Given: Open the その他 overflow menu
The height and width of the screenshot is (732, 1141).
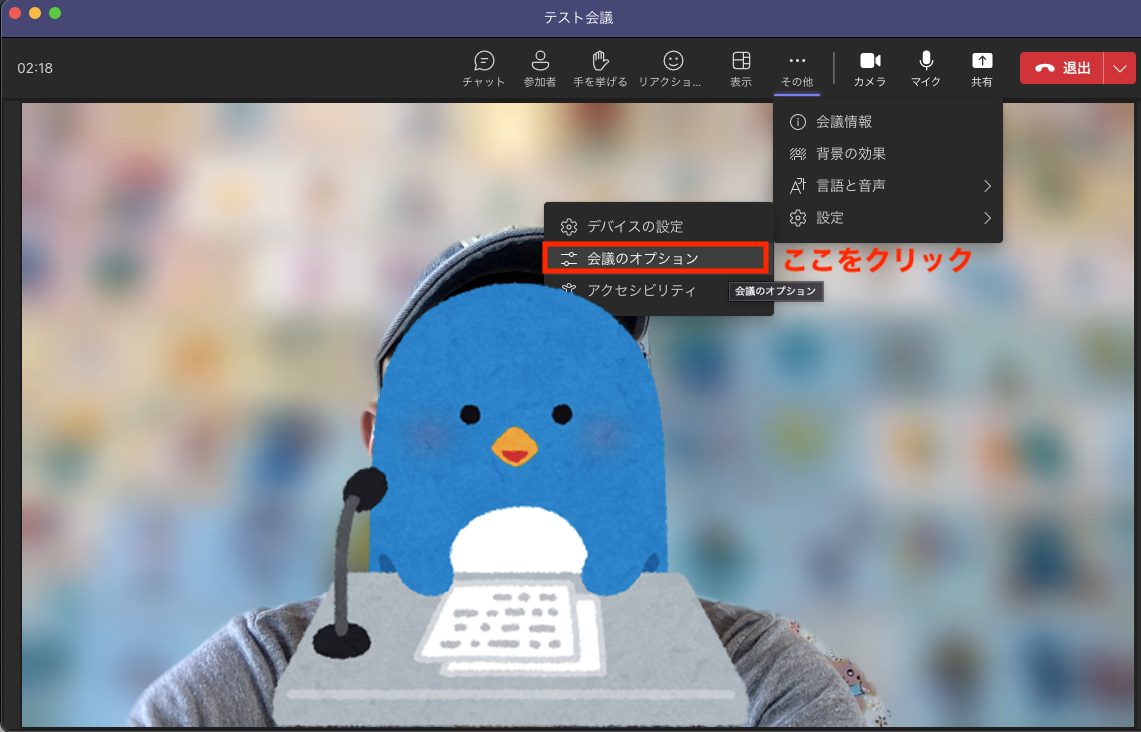Looking at the screenshot, I should coord(797,68).
